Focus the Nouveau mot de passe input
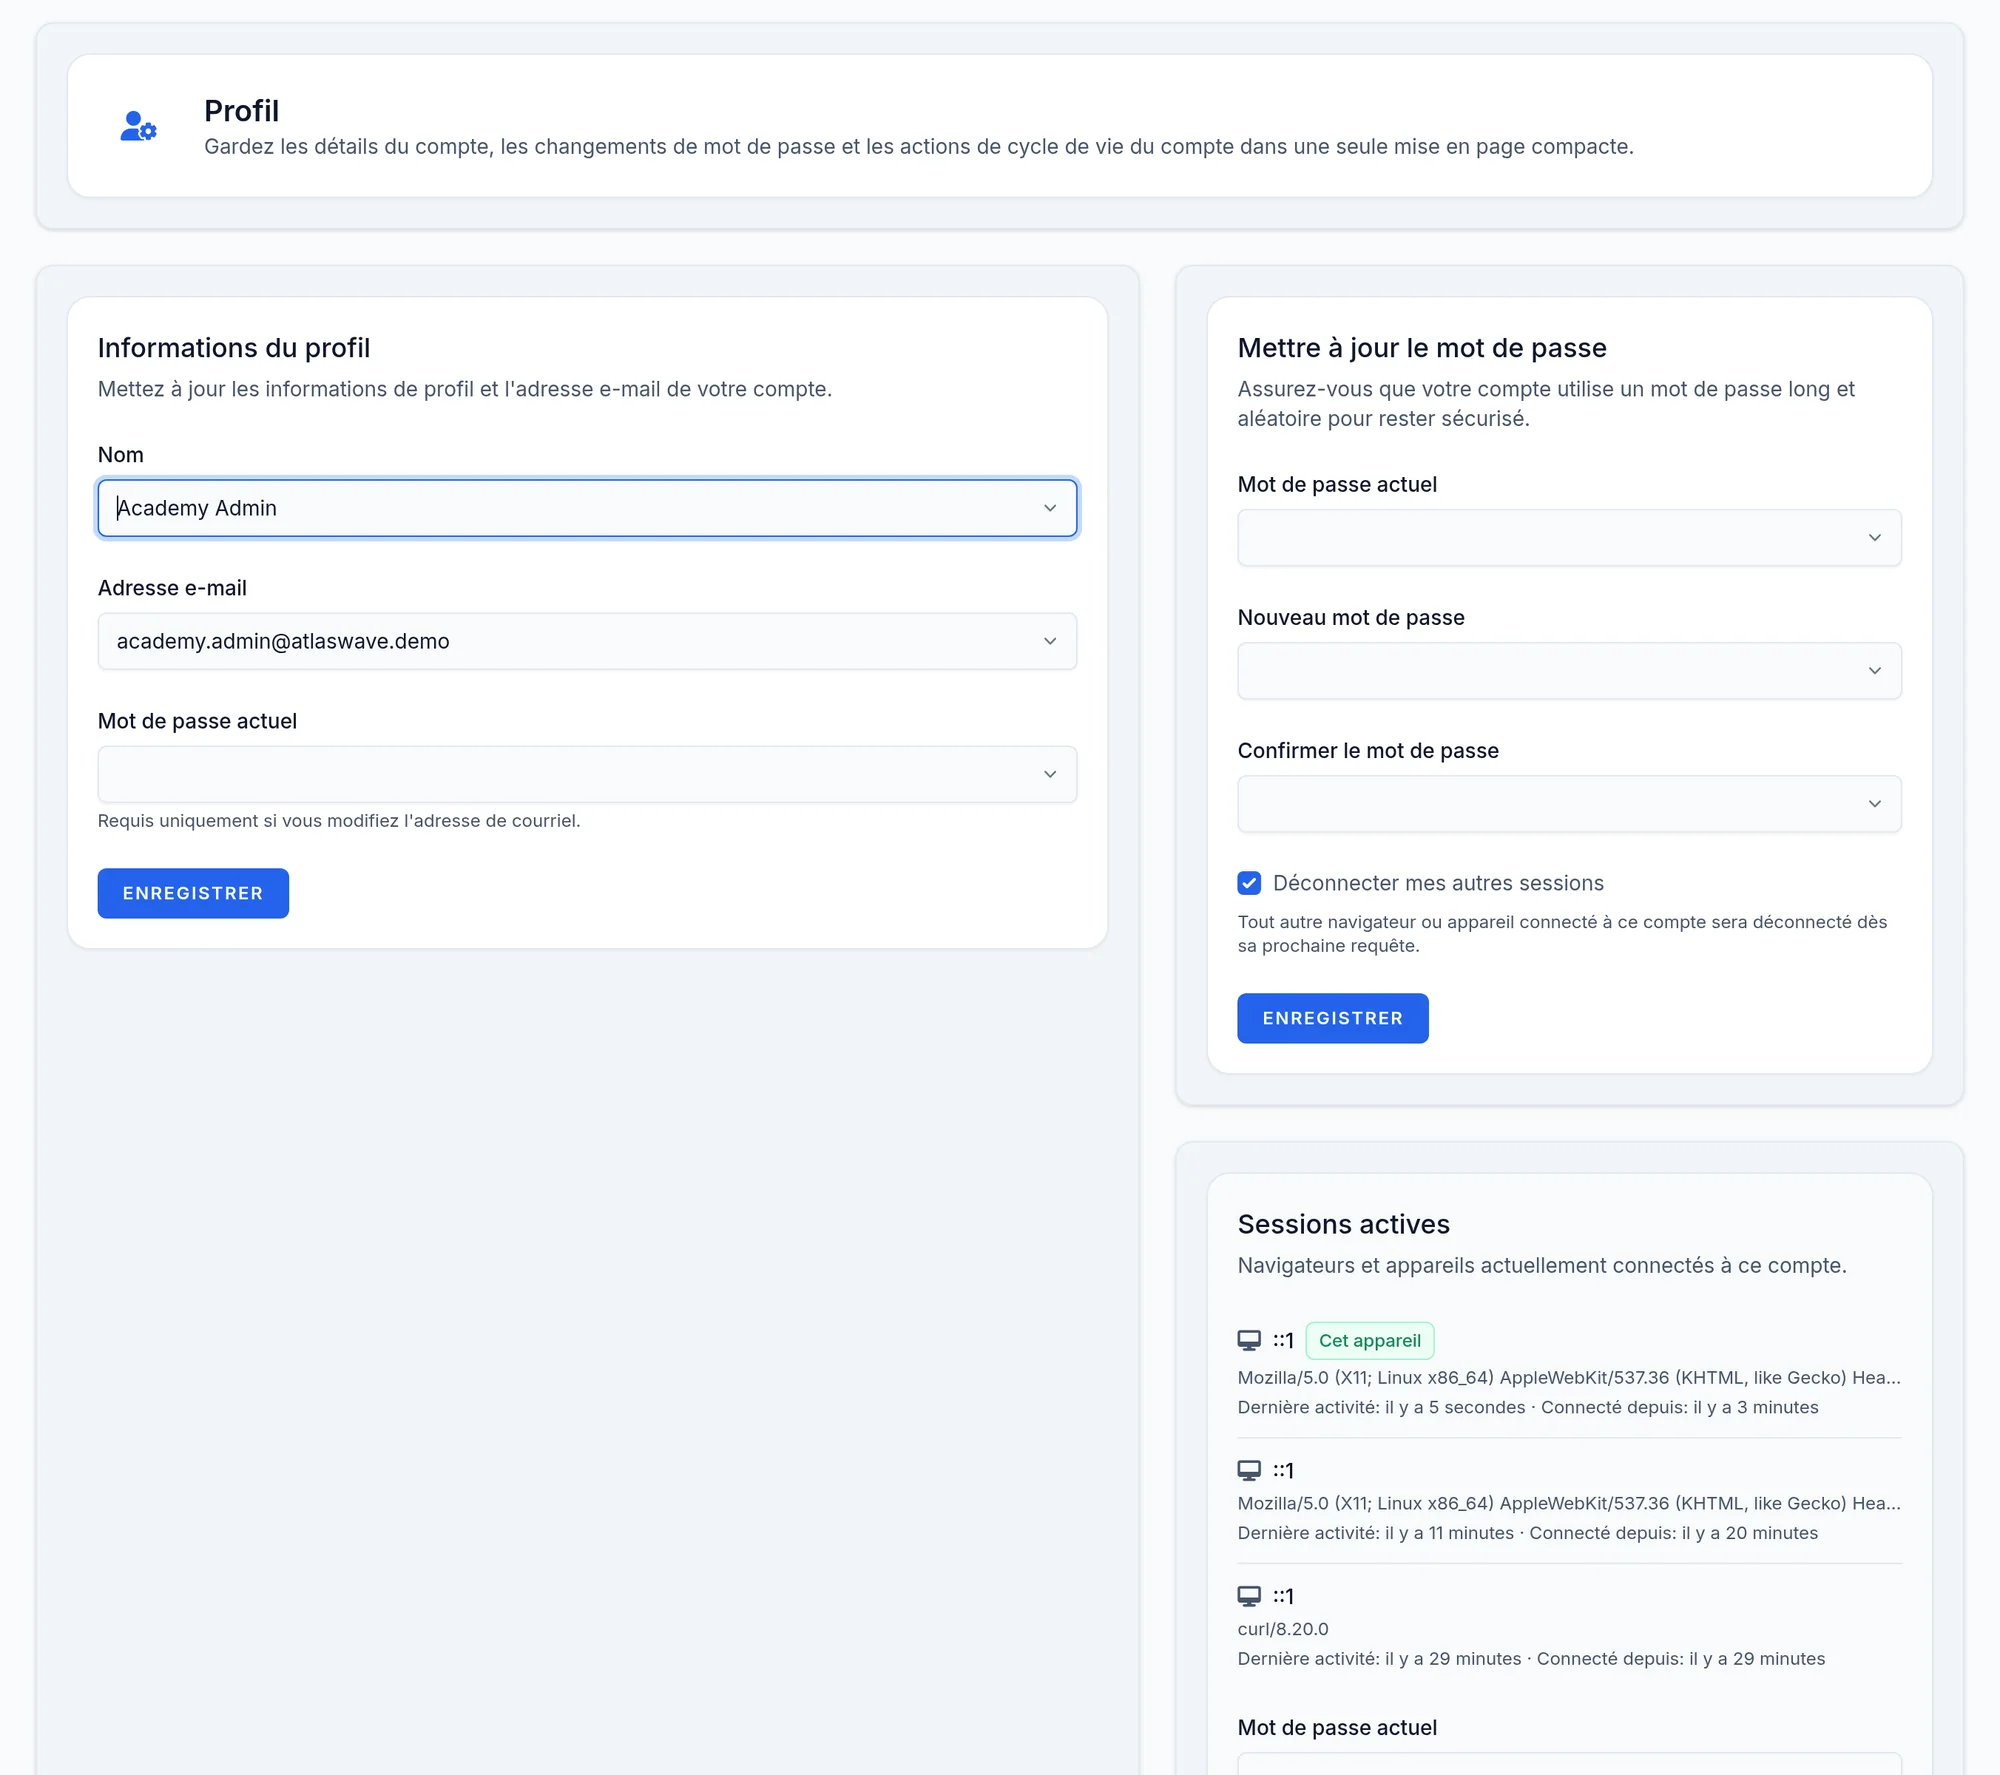 click(x=1569, y=671)
